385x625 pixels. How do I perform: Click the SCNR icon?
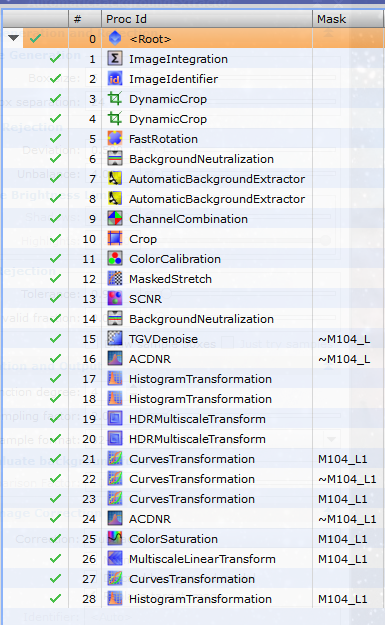click(115, 299)
